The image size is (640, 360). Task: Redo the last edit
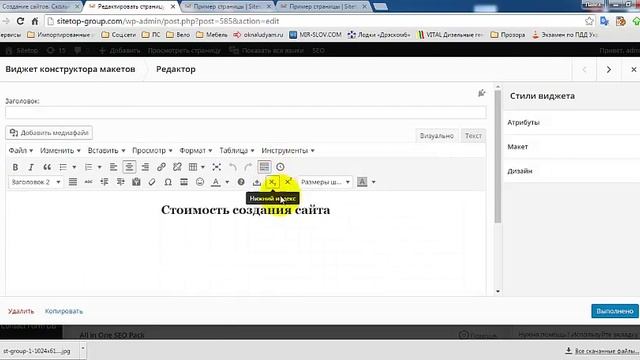click(248, 167)
